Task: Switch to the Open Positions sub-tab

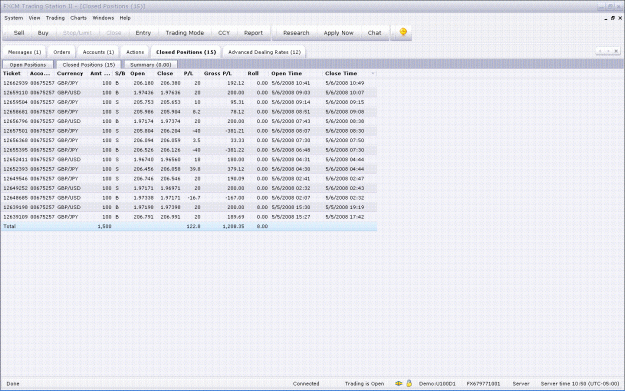Action: [x=28, y=65]
